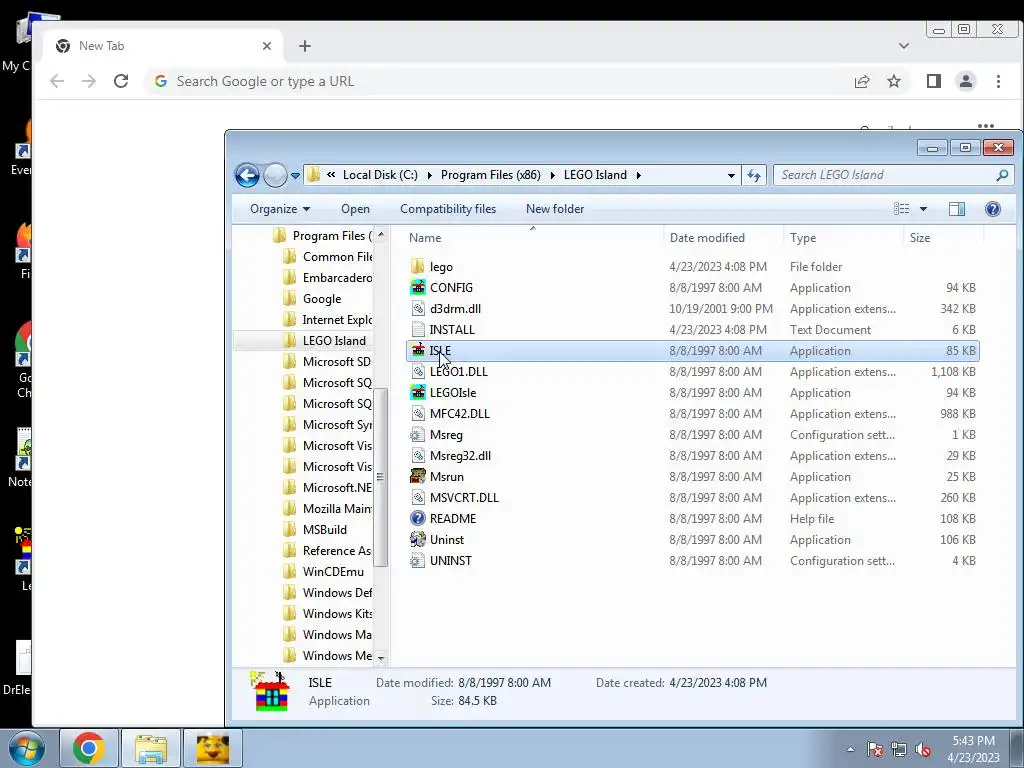Screen dimensions: 1024x768
Task: Click taskbar clock 5:43 PM
Action: click(x=973, y=741)
